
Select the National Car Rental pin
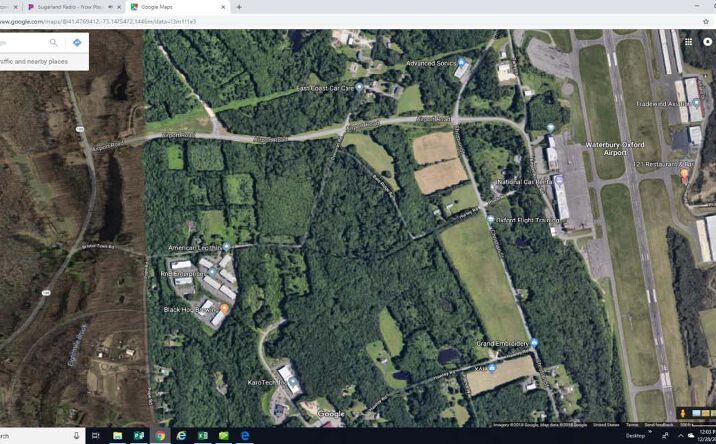(x=559, y=181)
